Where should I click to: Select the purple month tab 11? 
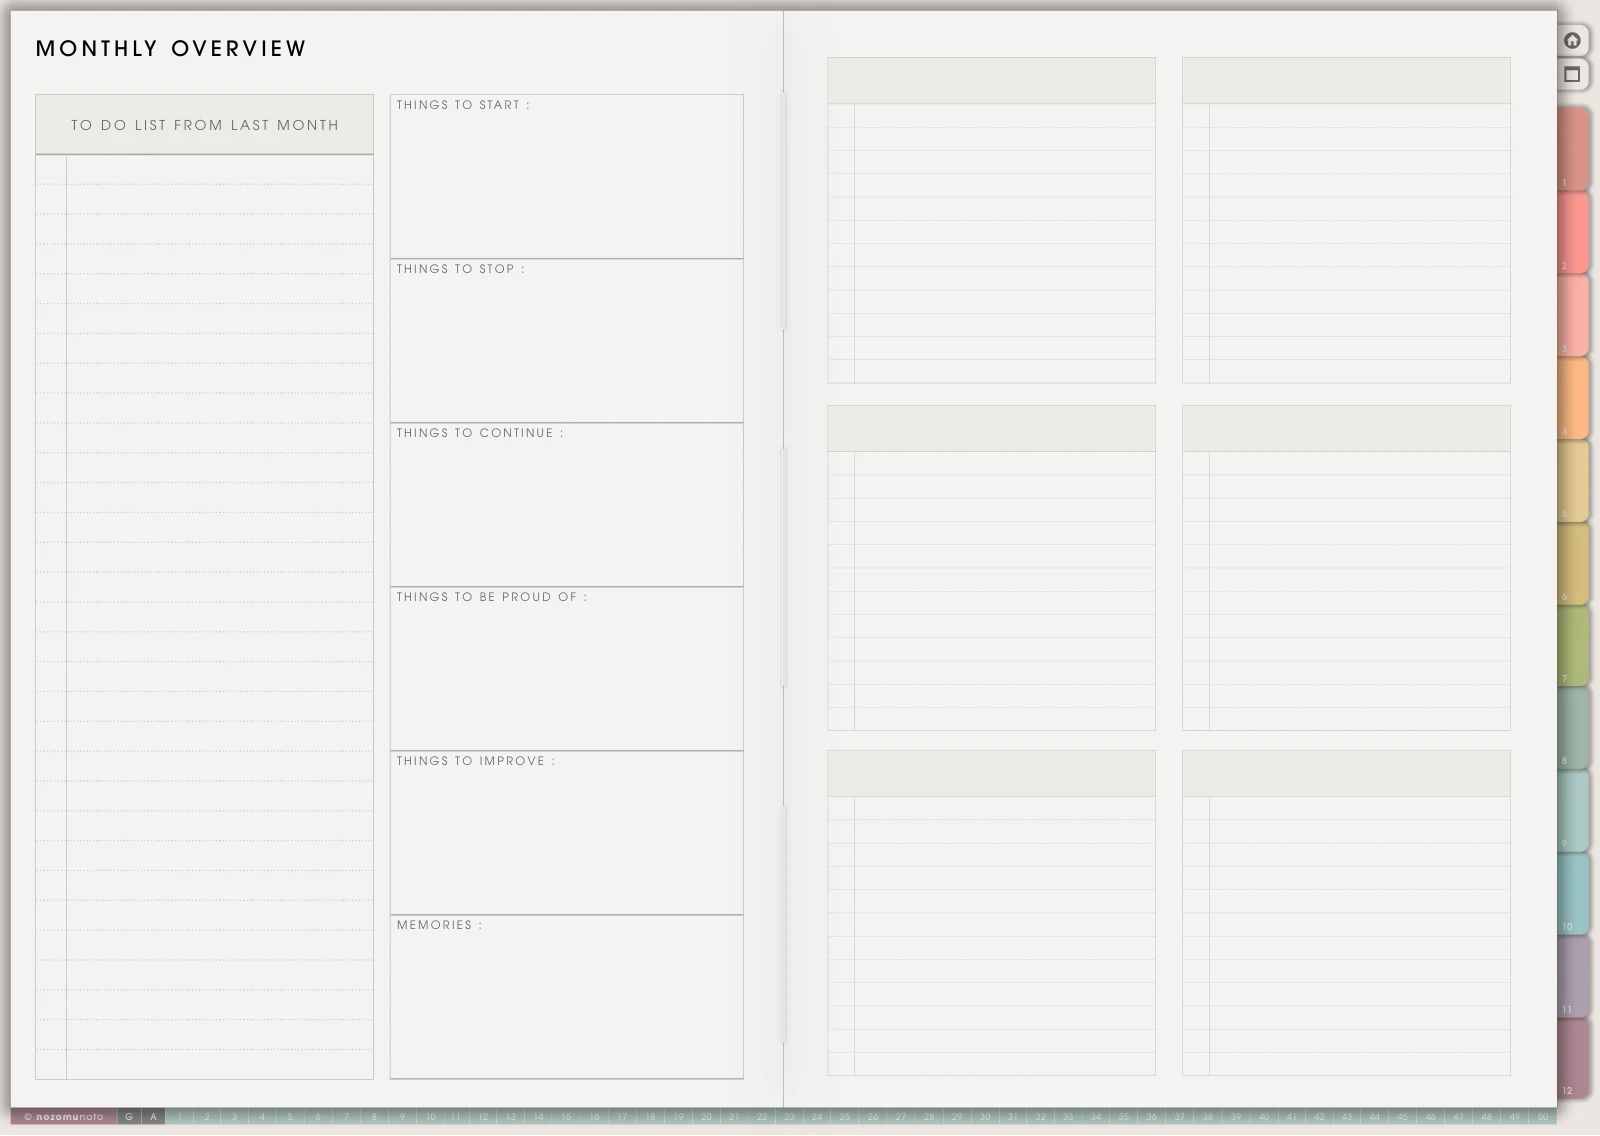click(1573, 977)
